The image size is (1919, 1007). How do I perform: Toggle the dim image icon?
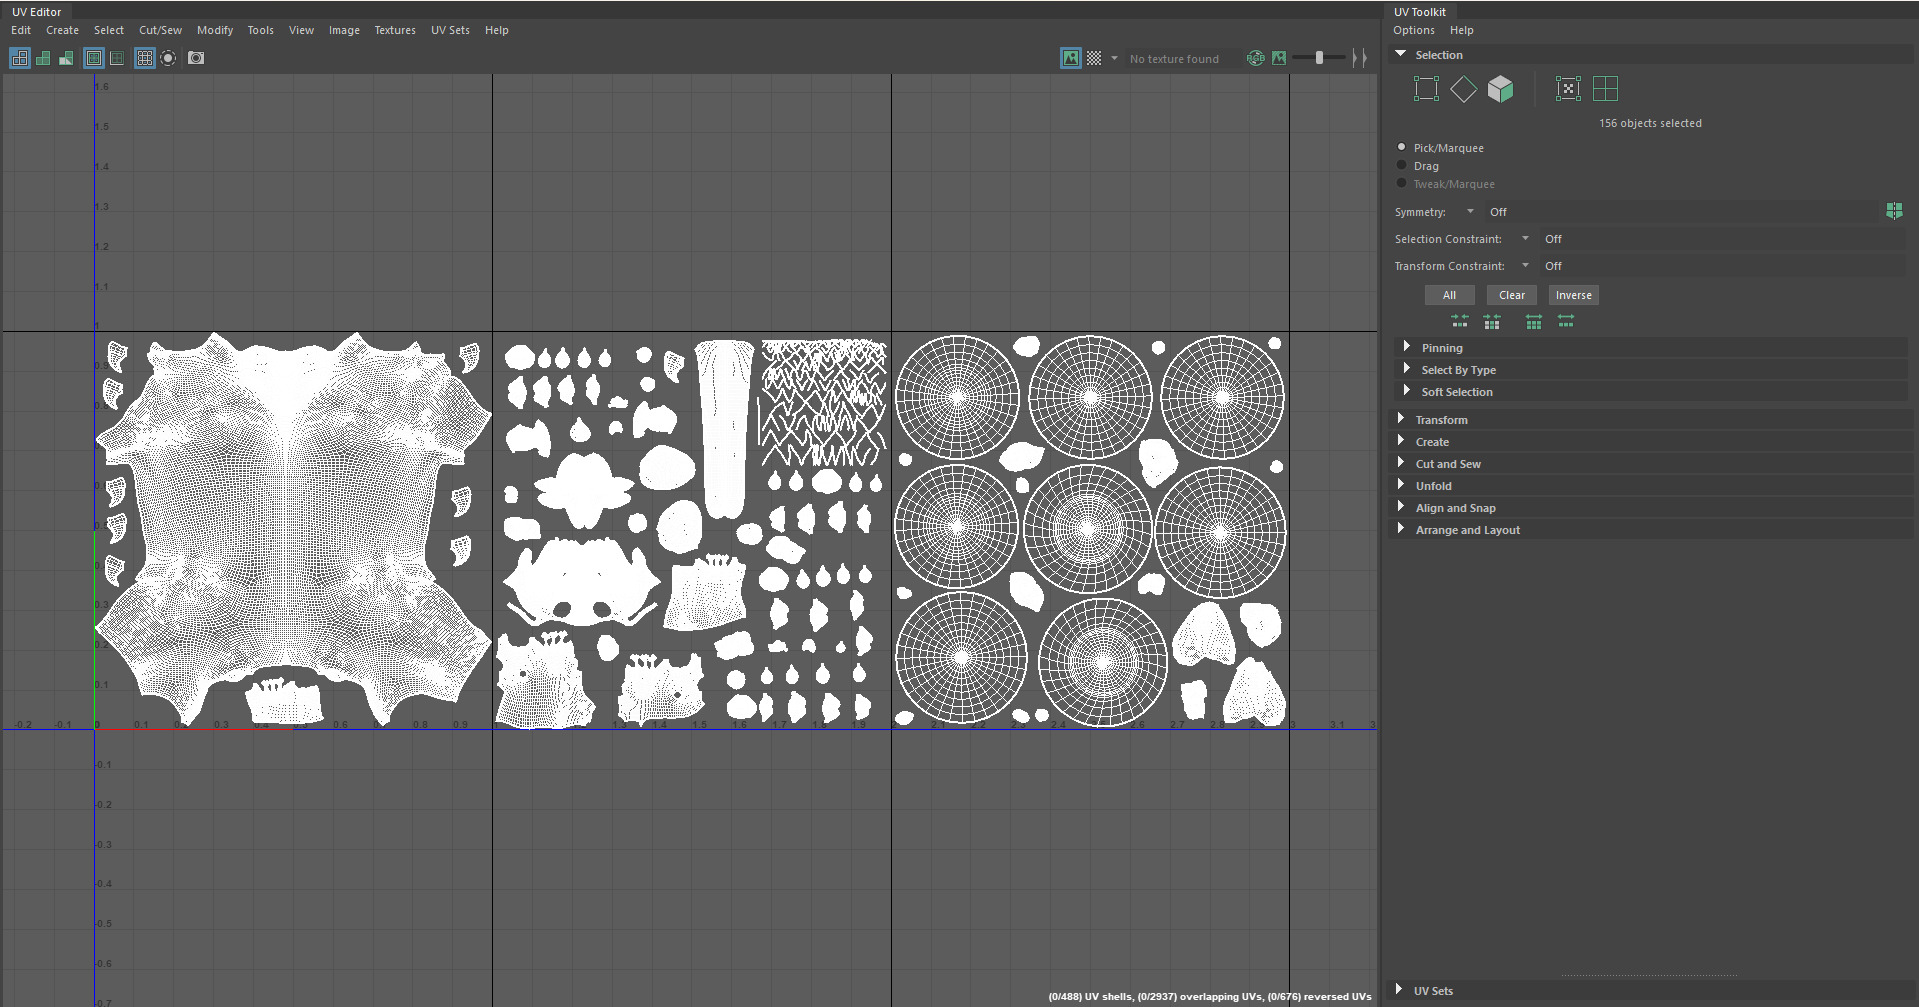point(1279,58)
